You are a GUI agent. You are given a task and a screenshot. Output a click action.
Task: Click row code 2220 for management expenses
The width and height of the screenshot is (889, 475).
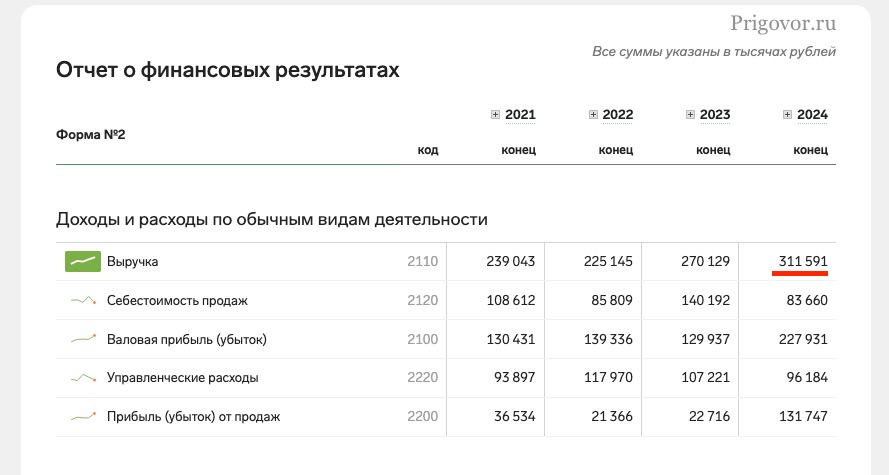tap(422, 378)
